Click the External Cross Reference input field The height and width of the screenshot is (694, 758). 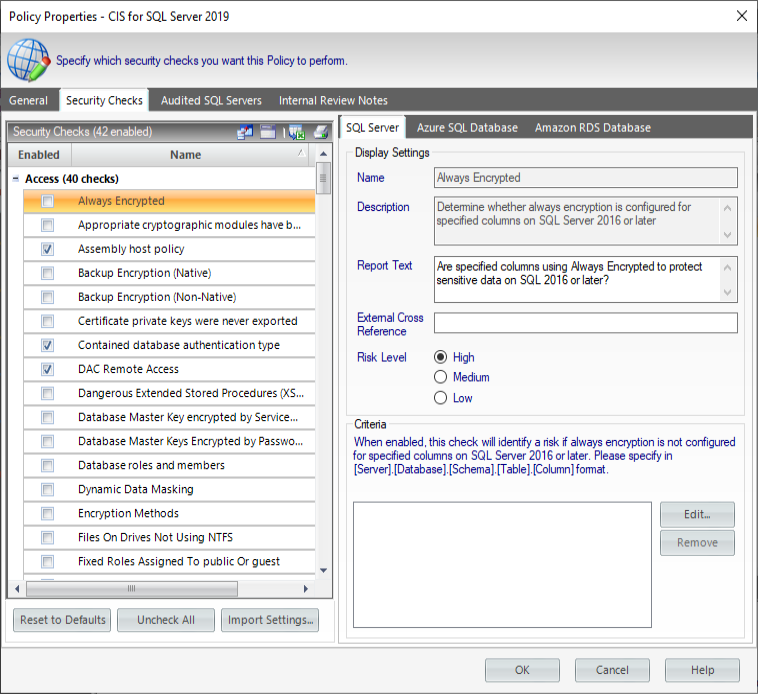pyautogui.click(x=585, y=323)
